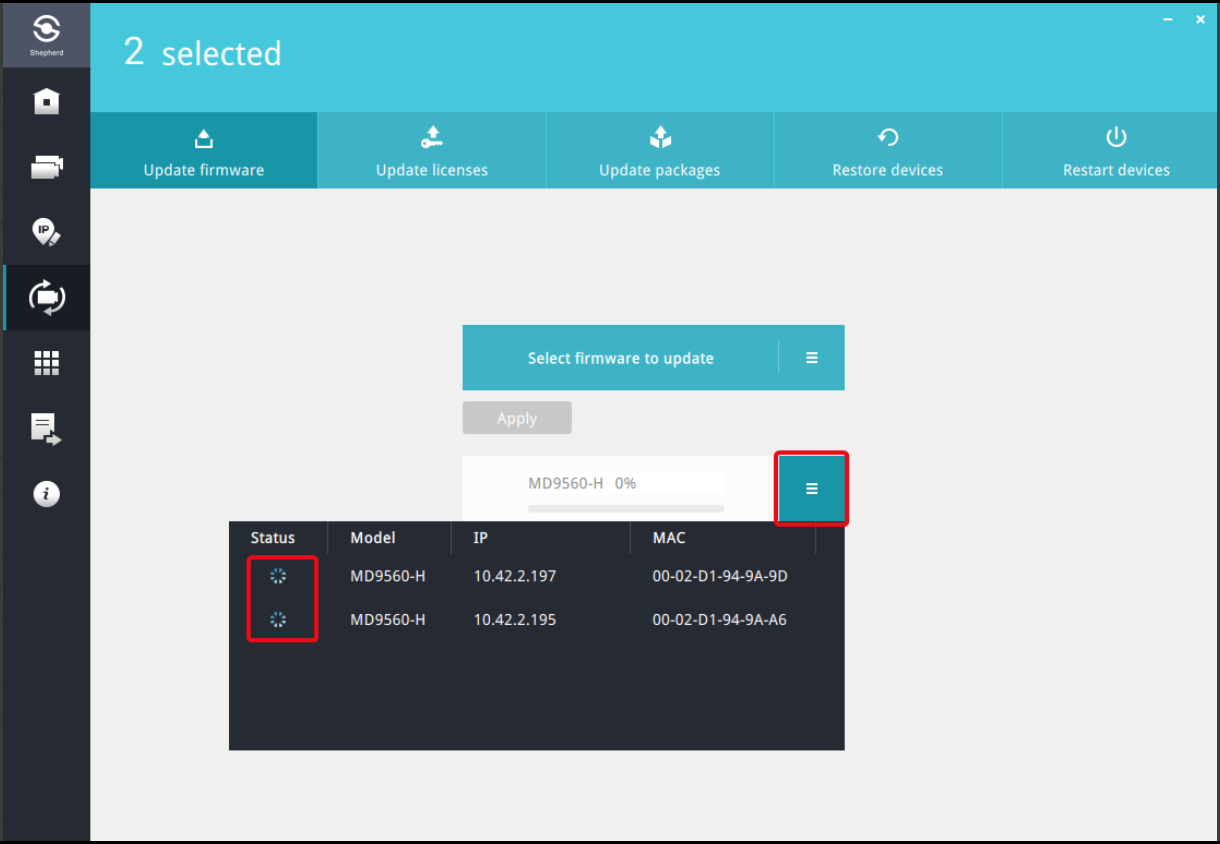Open the Home dashboard from the sidebar

(46, 100)
